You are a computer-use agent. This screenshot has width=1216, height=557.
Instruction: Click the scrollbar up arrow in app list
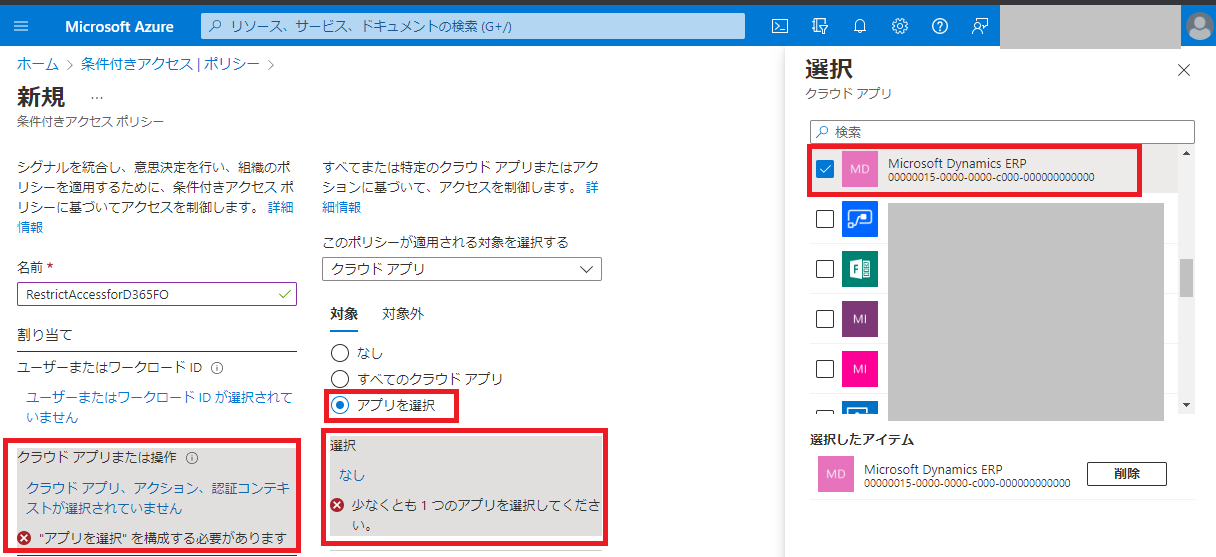pos(1187,153)
